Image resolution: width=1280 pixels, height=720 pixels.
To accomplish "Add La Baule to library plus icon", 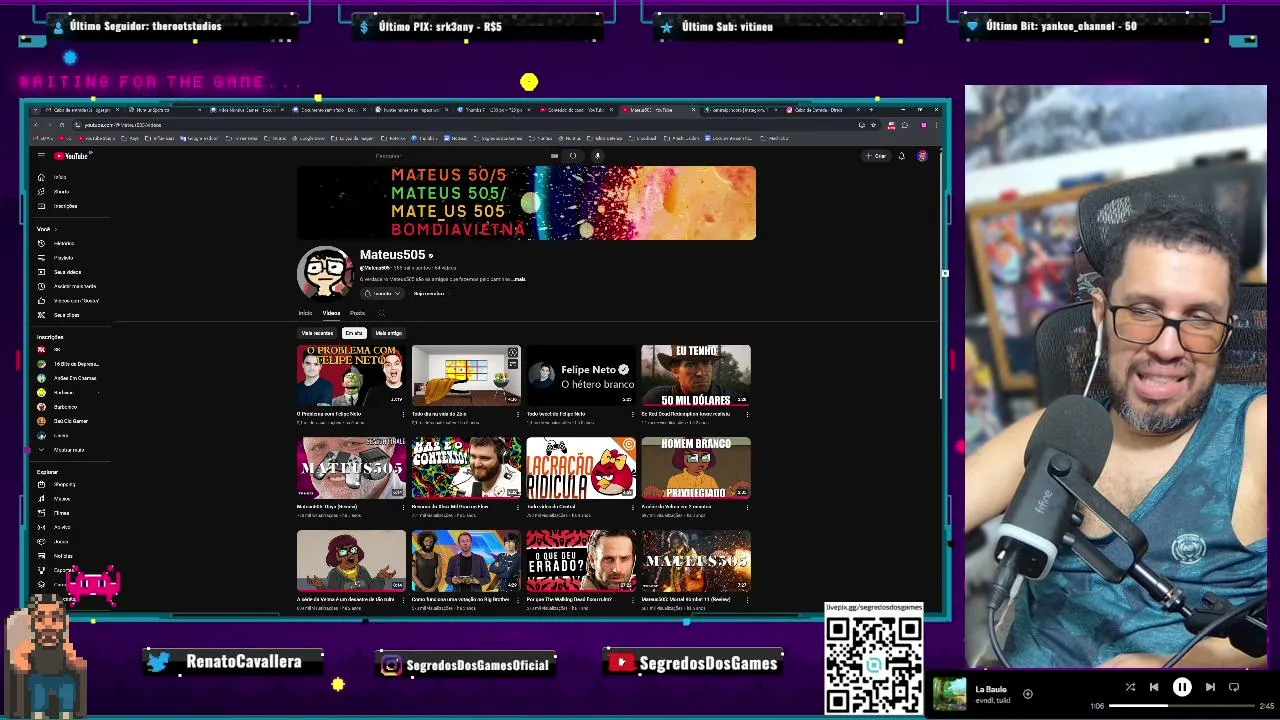I will 1027,693.
